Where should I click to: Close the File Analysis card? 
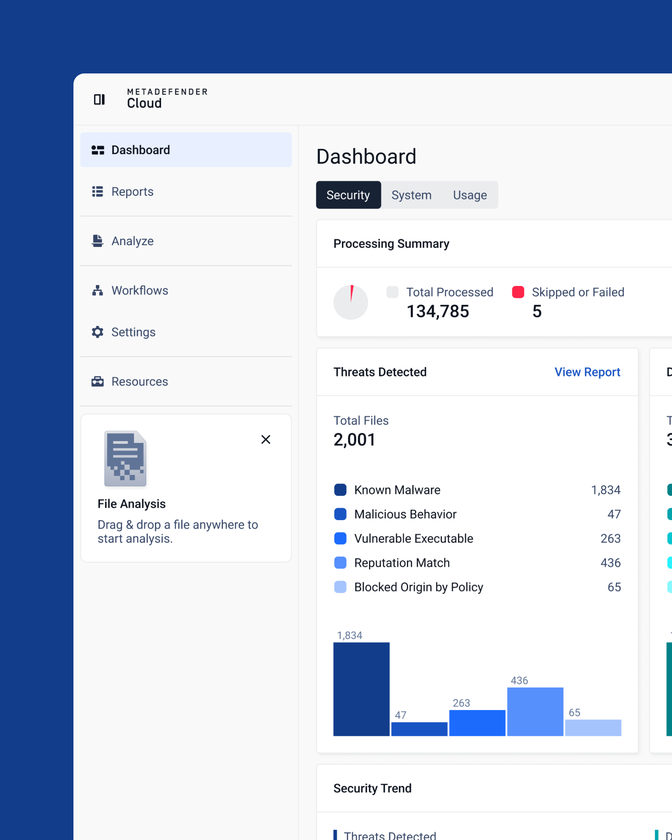pyautogui.click(x=266, y=439)
